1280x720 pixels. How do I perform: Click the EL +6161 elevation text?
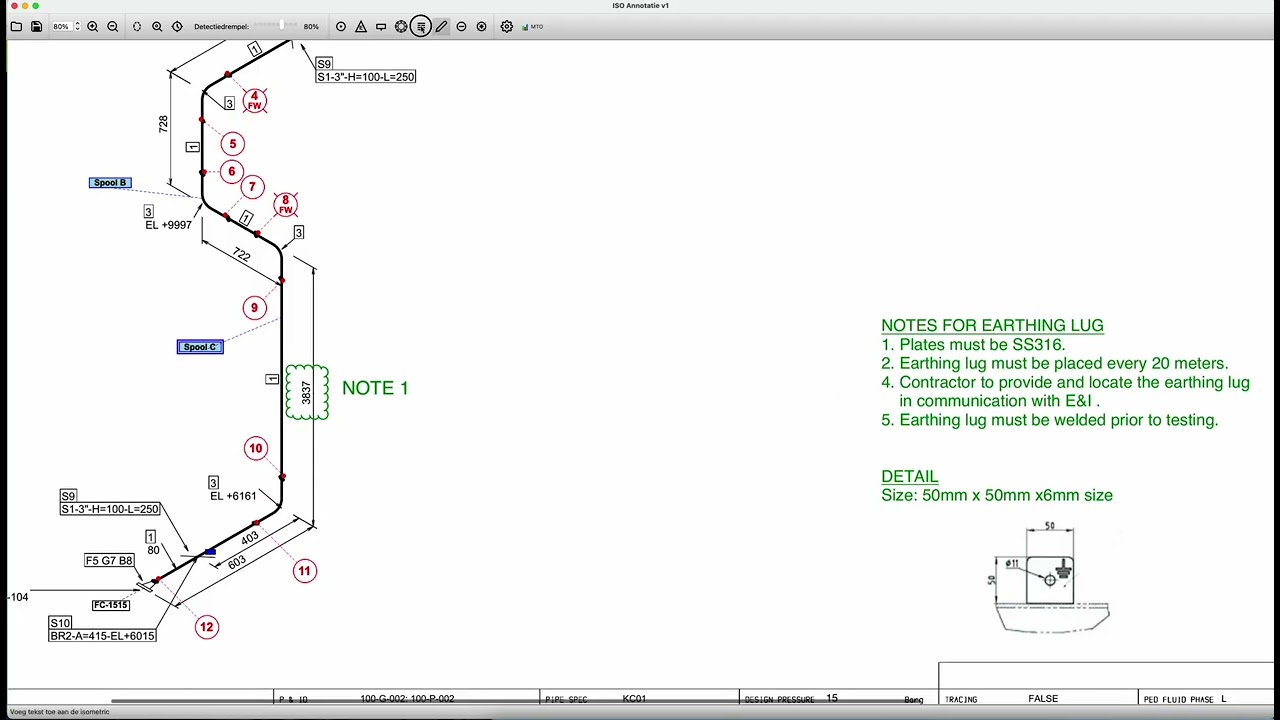pos(233,496)
